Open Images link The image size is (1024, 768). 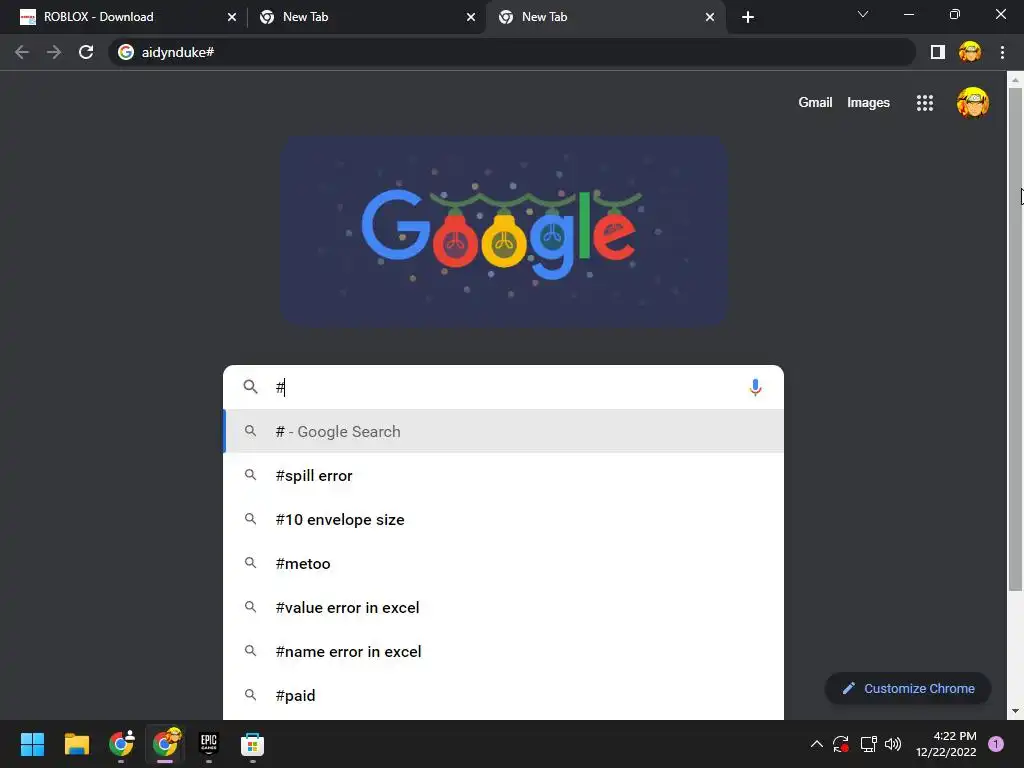click(868, 103)
